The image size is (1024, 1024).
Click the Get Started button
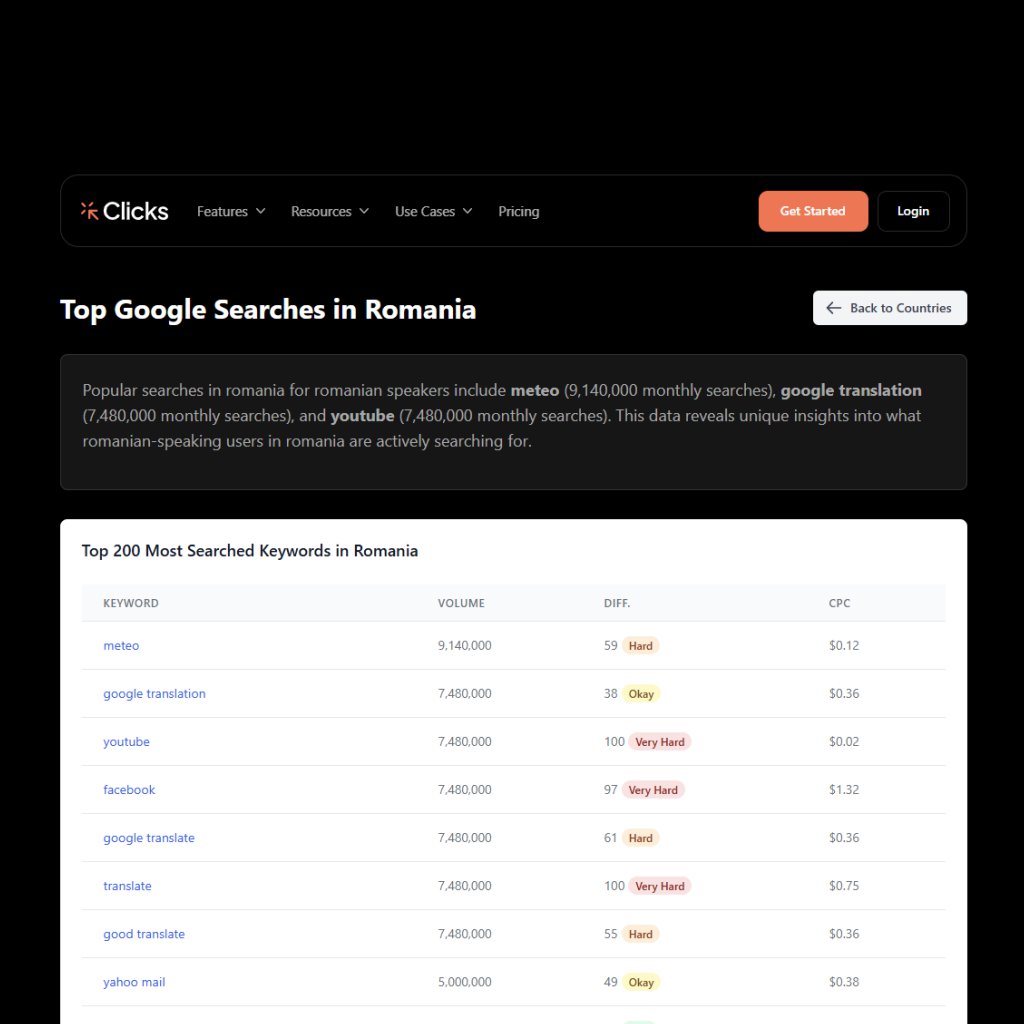click(813, 211)
